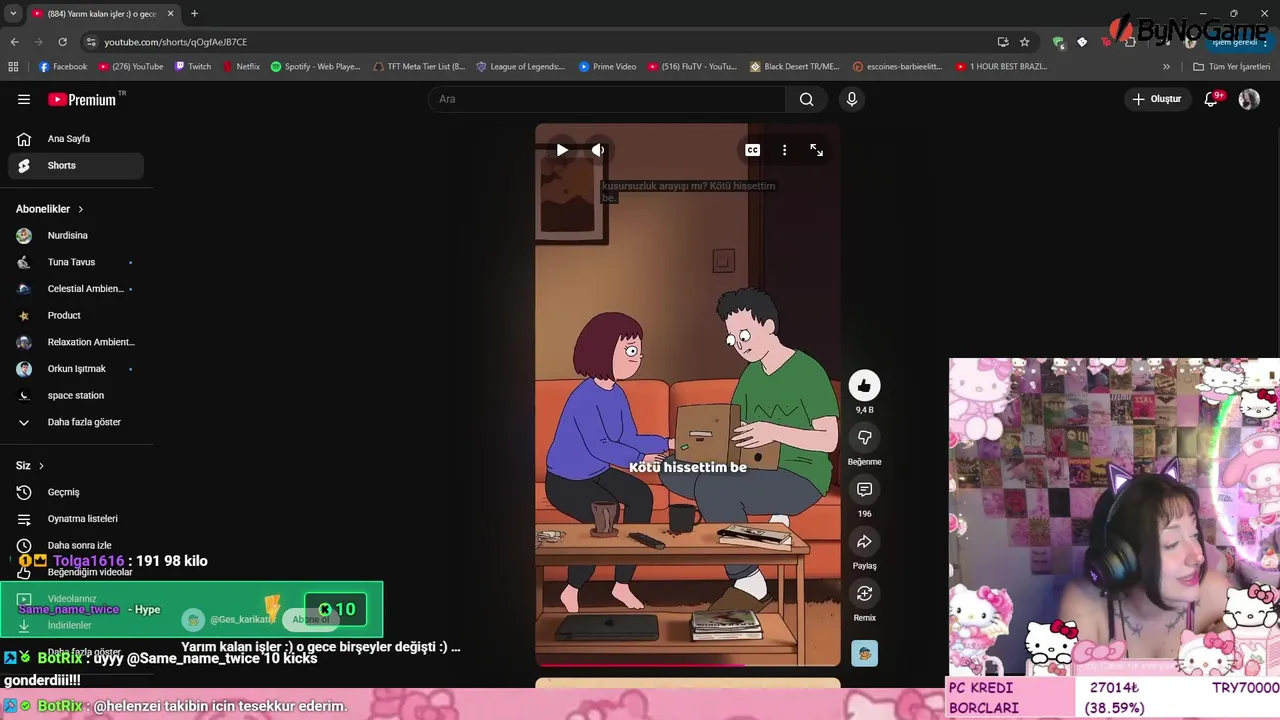
Task: Open the browser apps grid icon
Action: coord(13,67)
